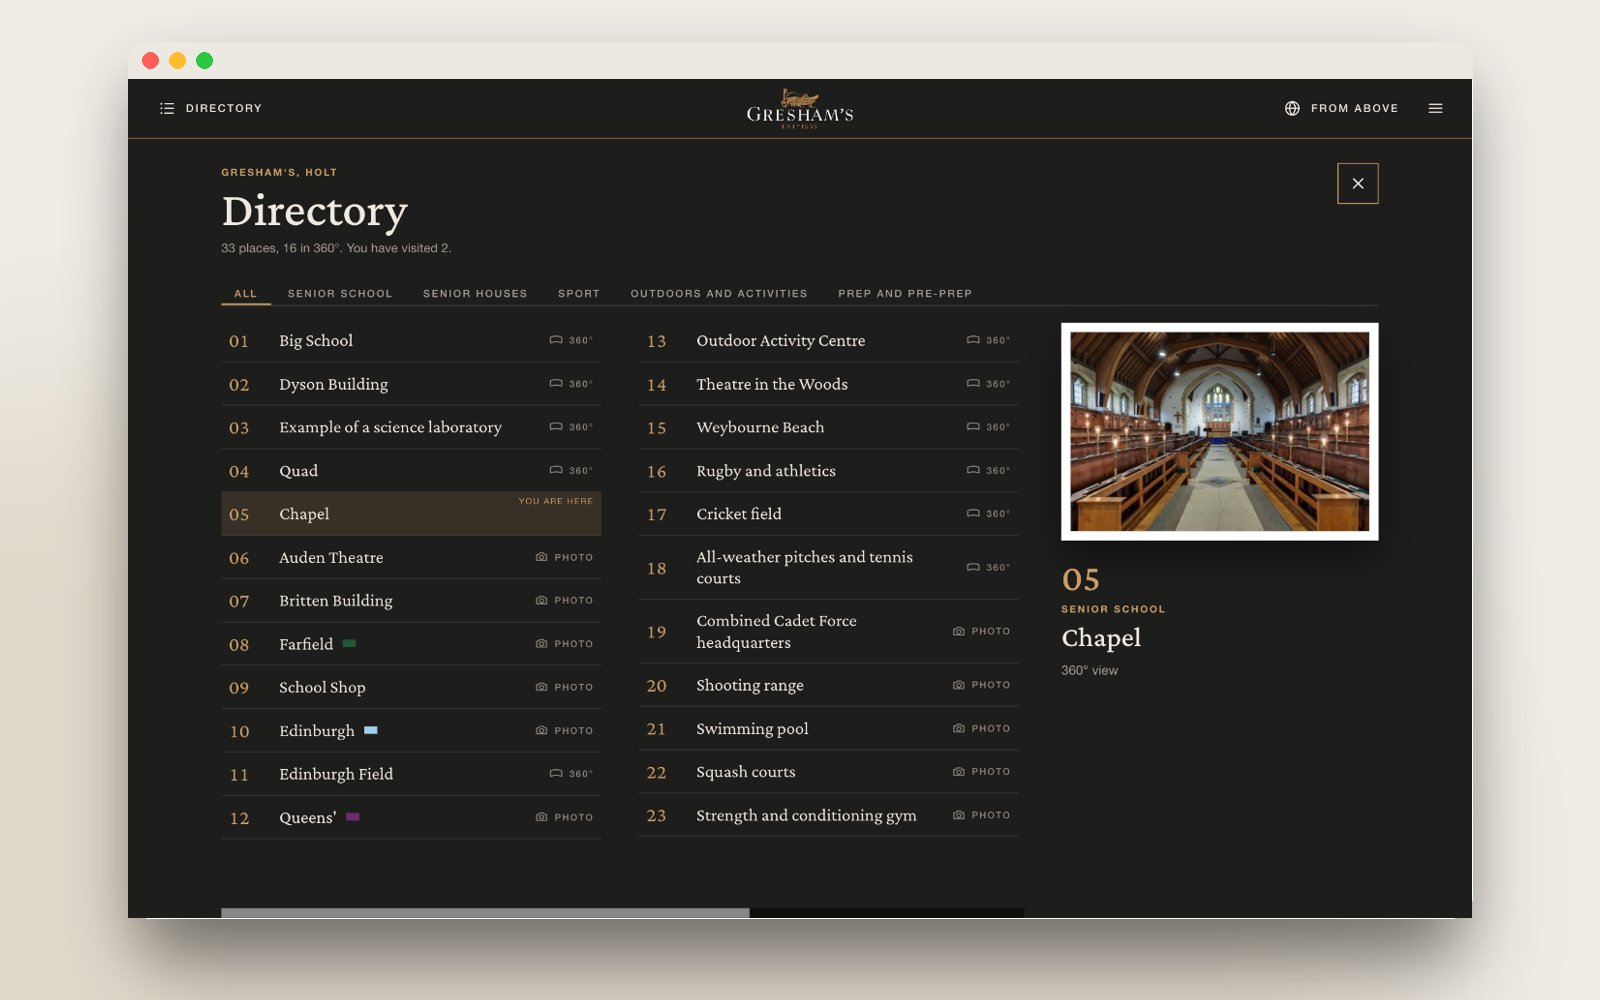Click the camera icon for Britten Building
This screenshot has height=1000, width=1600.
(542, 601)
